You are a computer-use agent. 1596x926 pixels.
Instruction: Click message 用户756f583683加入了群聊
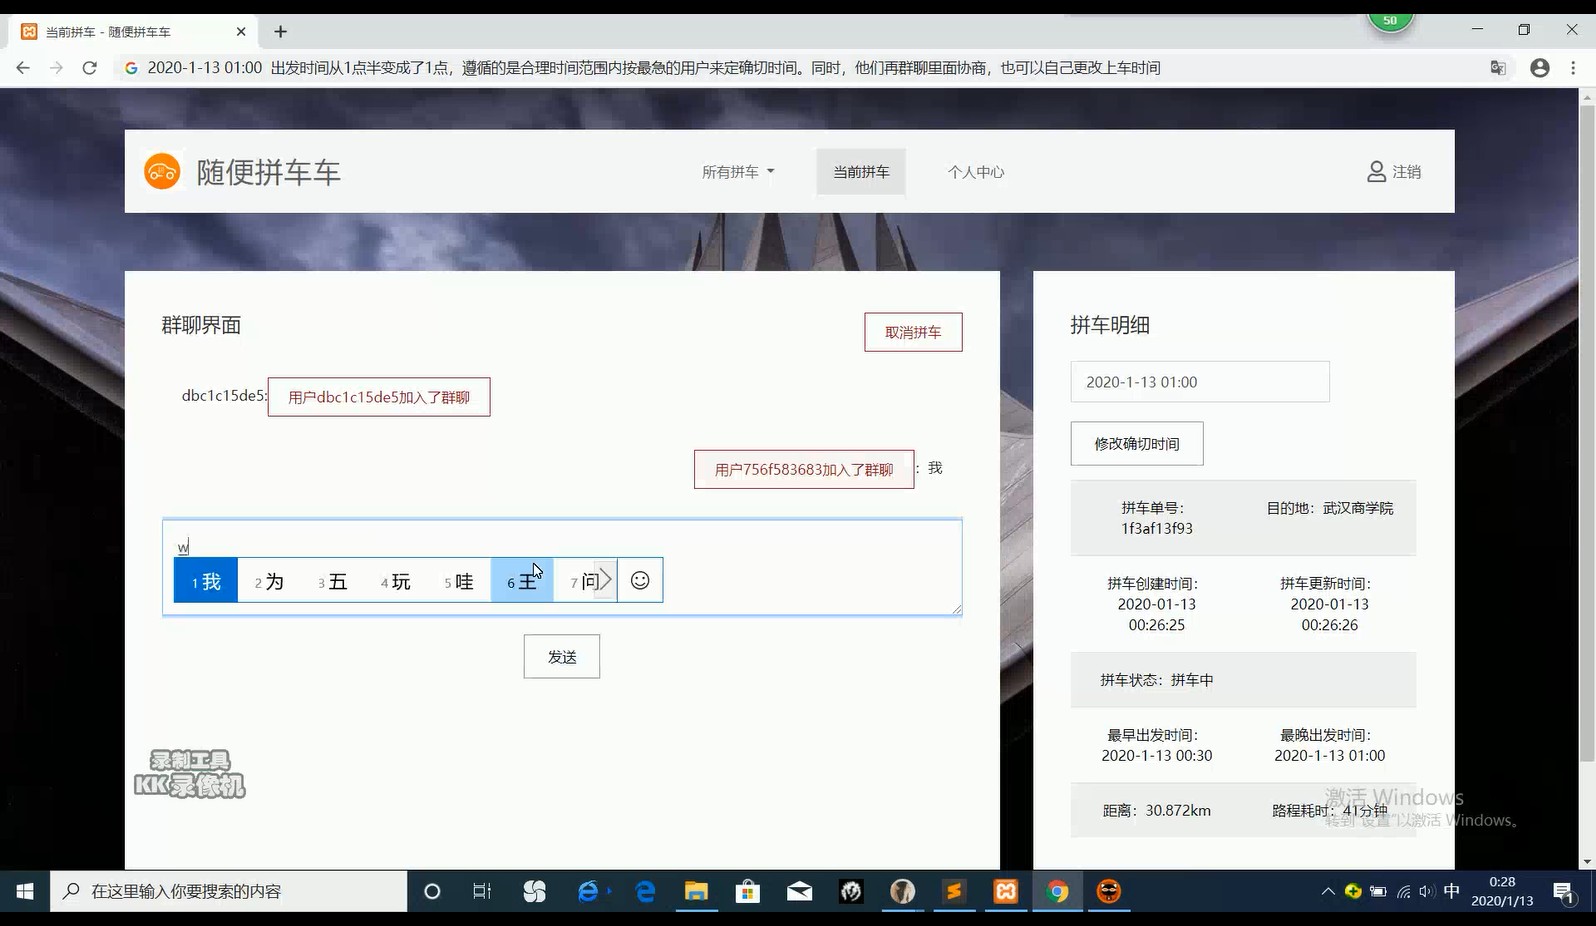coord(804,469)
